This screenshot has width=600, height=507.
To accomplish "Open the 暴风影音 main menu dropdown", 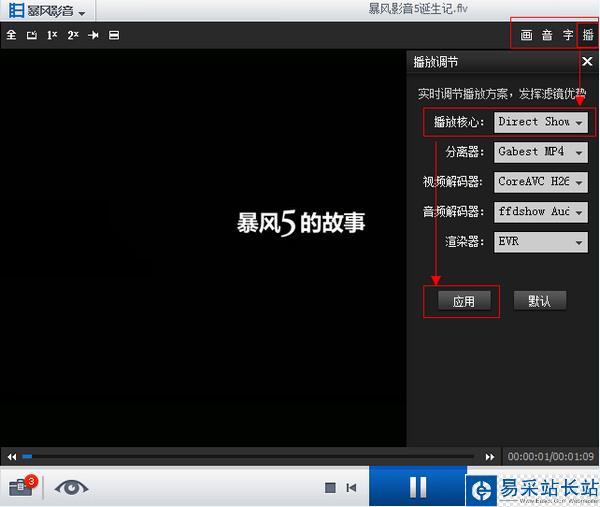I will point(47,10).
